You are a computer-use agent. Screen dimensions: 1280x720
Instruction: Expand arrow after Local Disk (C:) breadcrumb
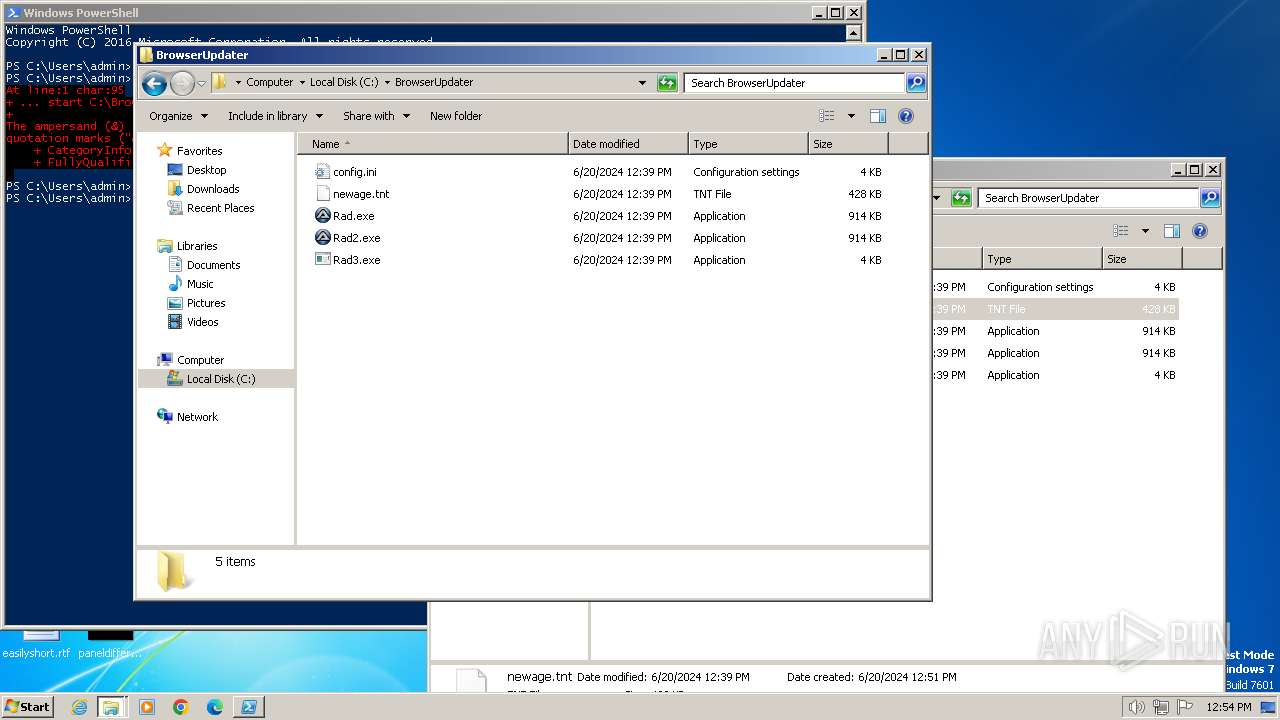coord(387,83)
